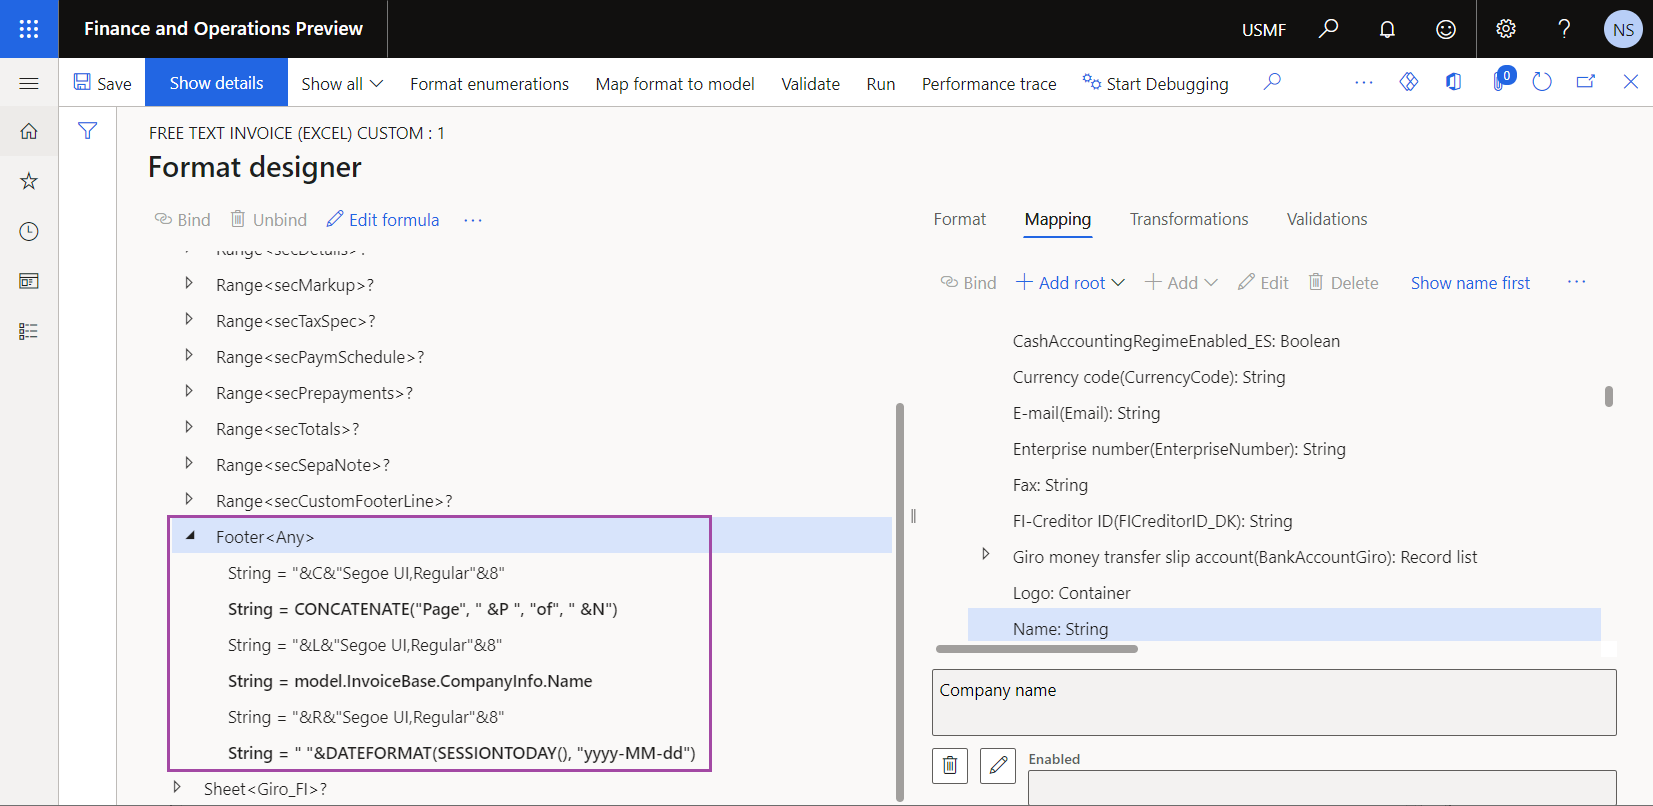Image resolution: width=1653 pixels, height=806 pixels.
Task: Click Edit formula button
Action: tap(383, 220)
